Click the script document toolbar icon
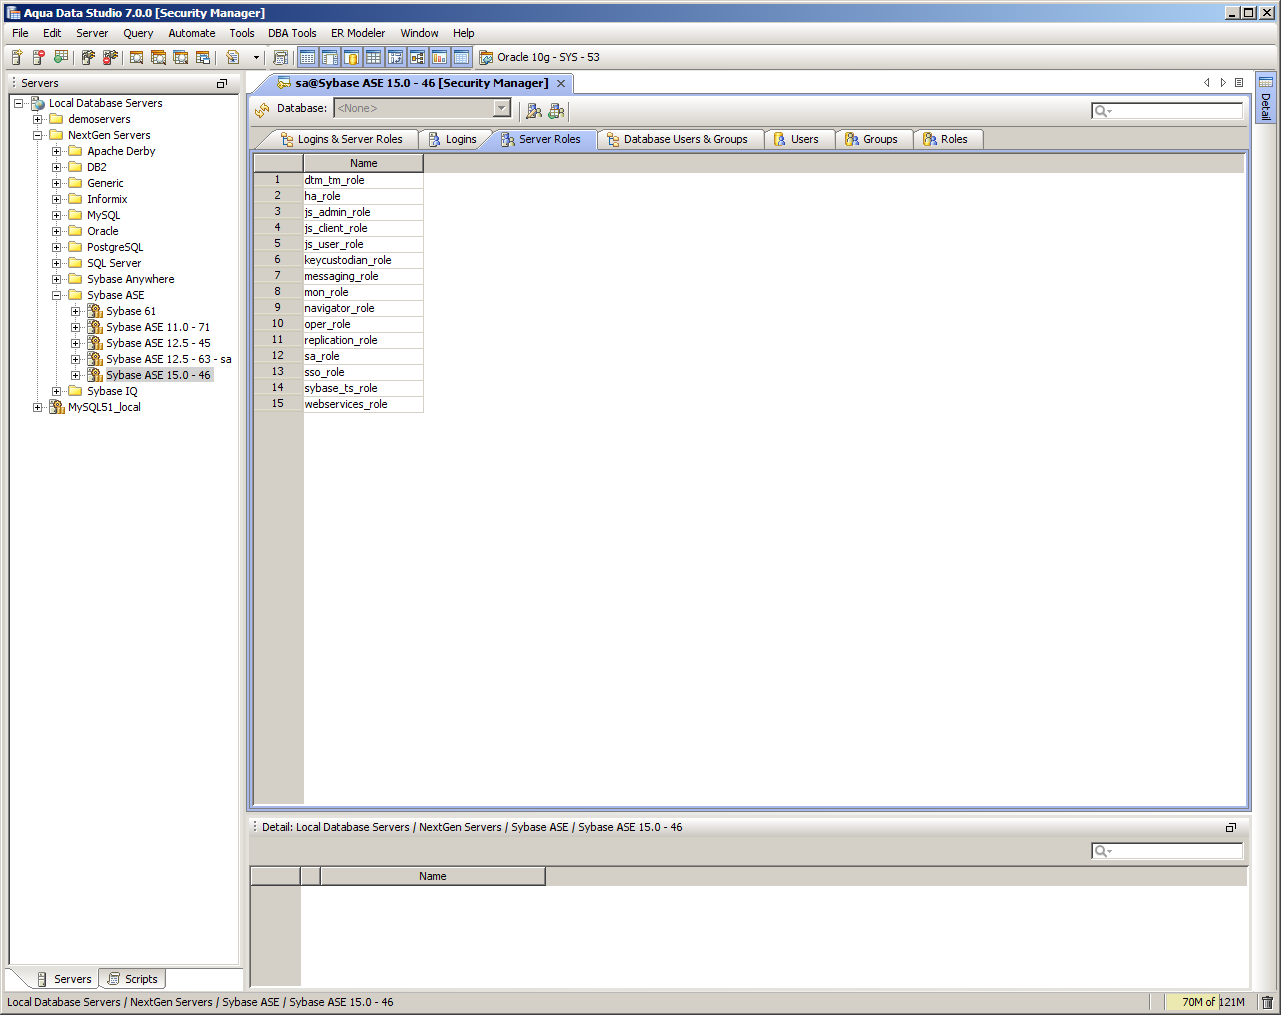 233,57
